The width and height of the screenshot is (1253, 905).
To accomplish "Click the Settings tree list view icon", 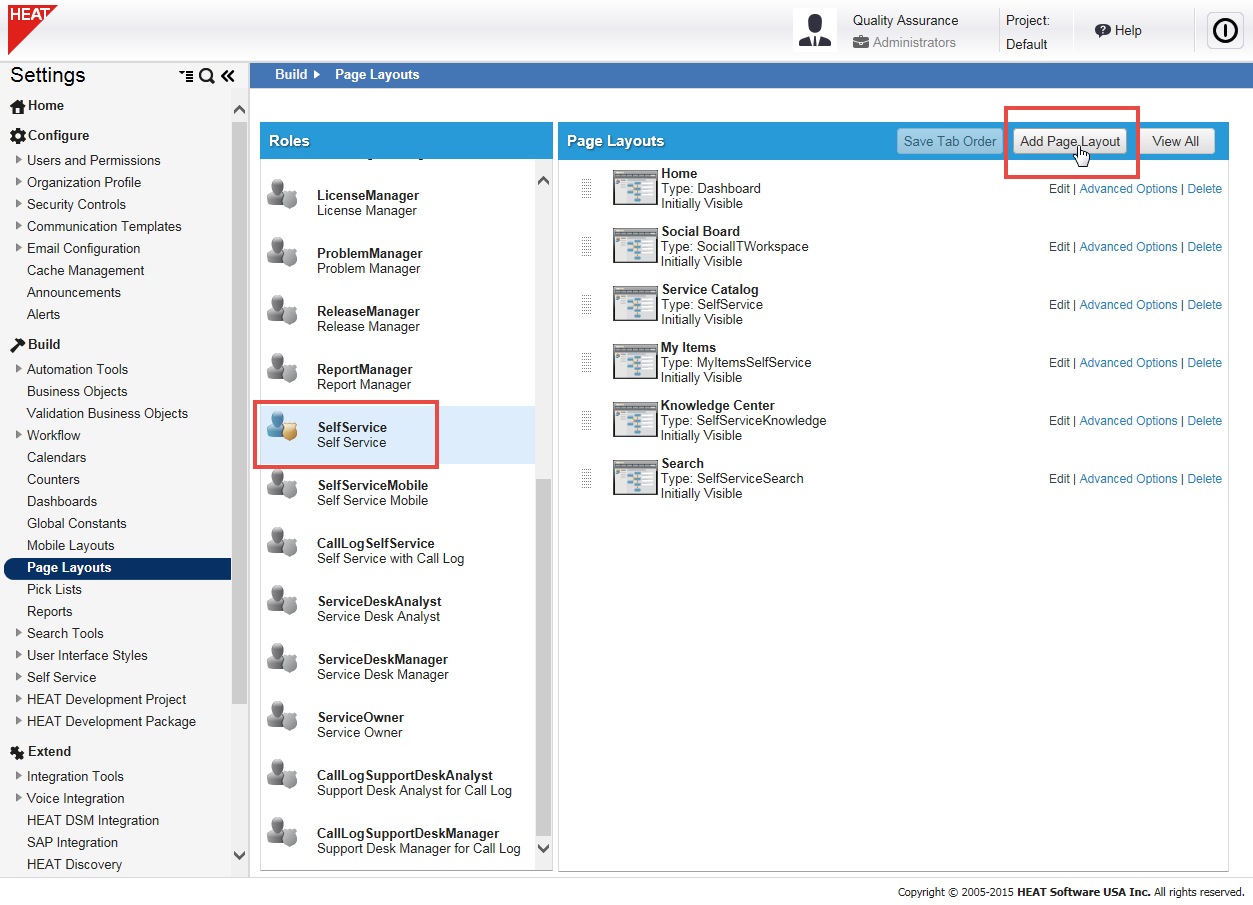I will pyautogui.click(x=186, y=76).
